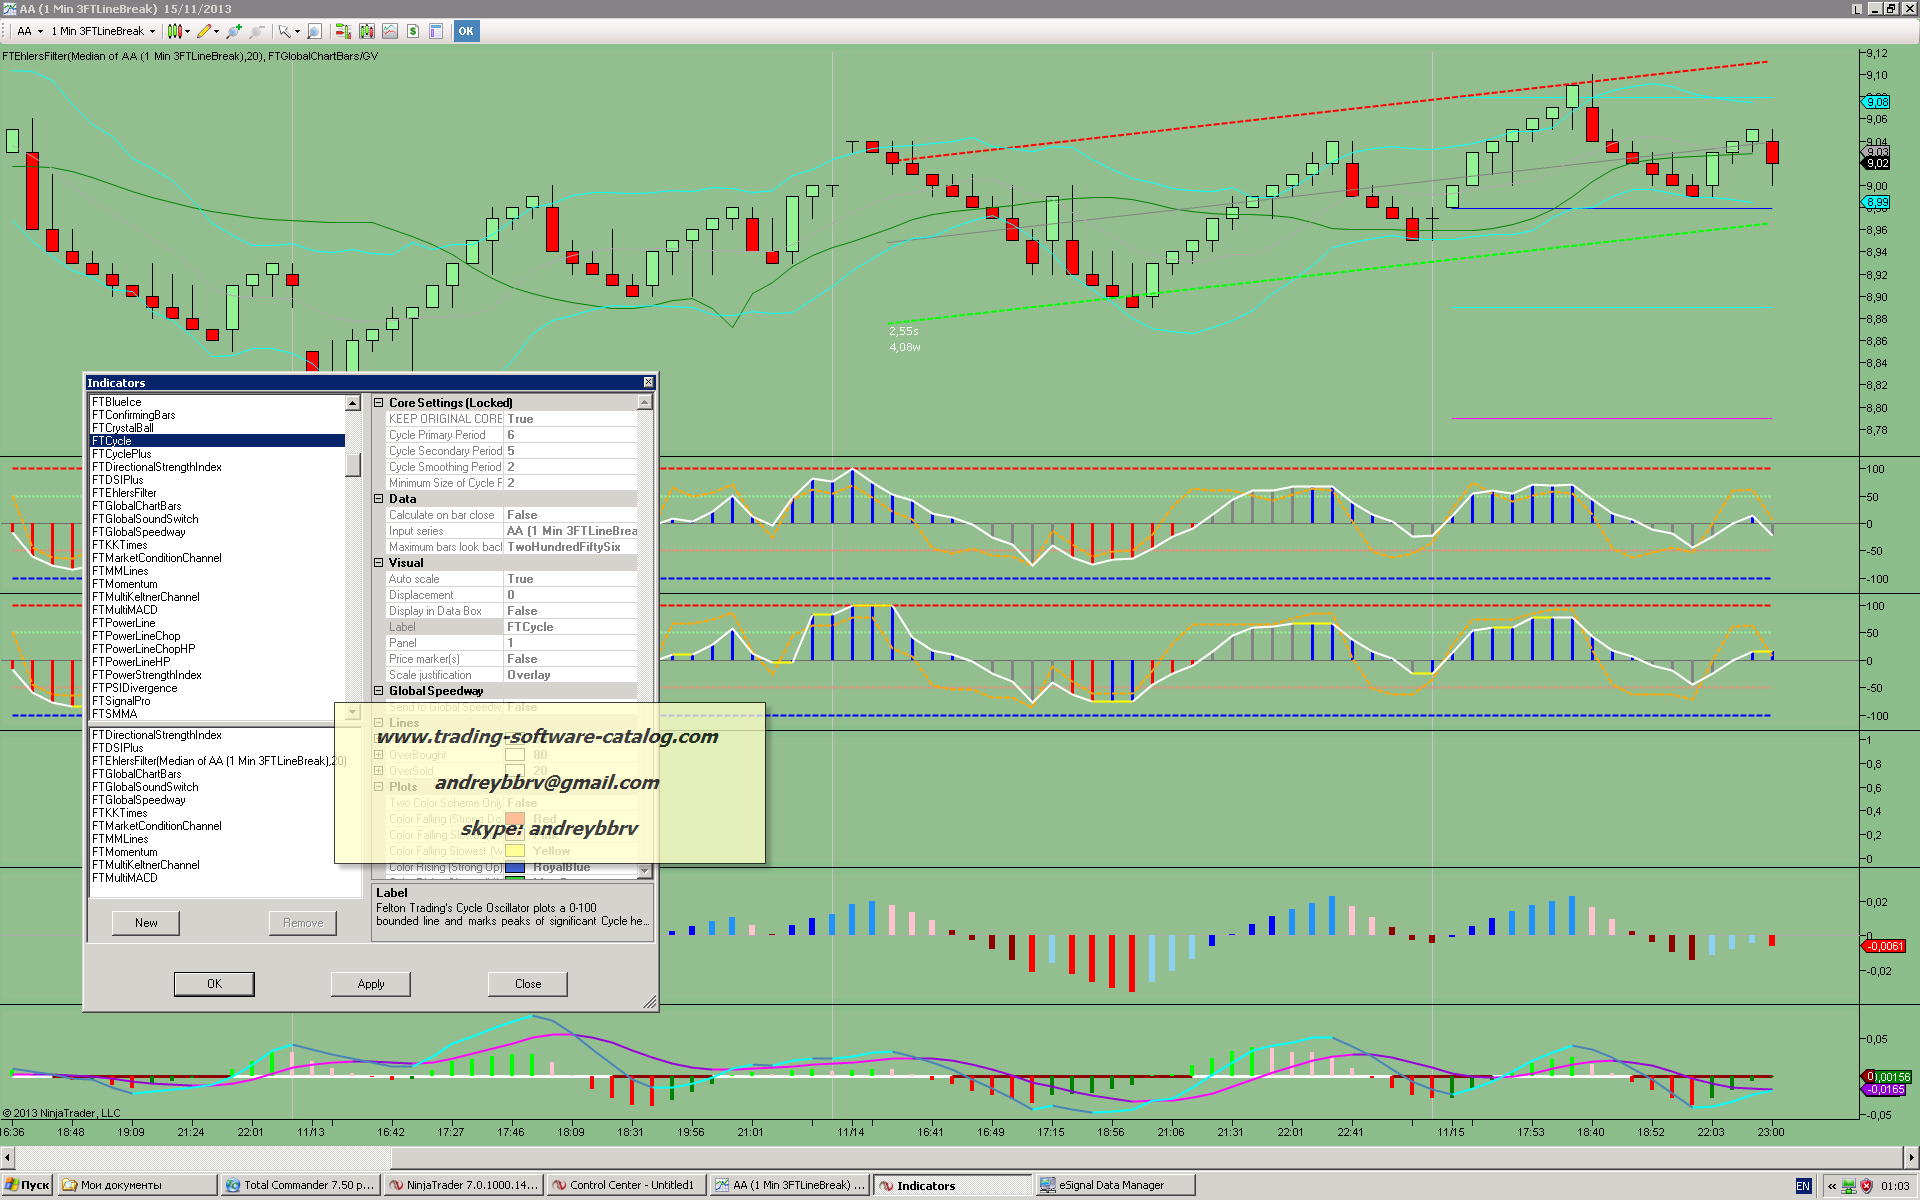
Task: Click the zoom frame magnifier icon
Action: 314,31
